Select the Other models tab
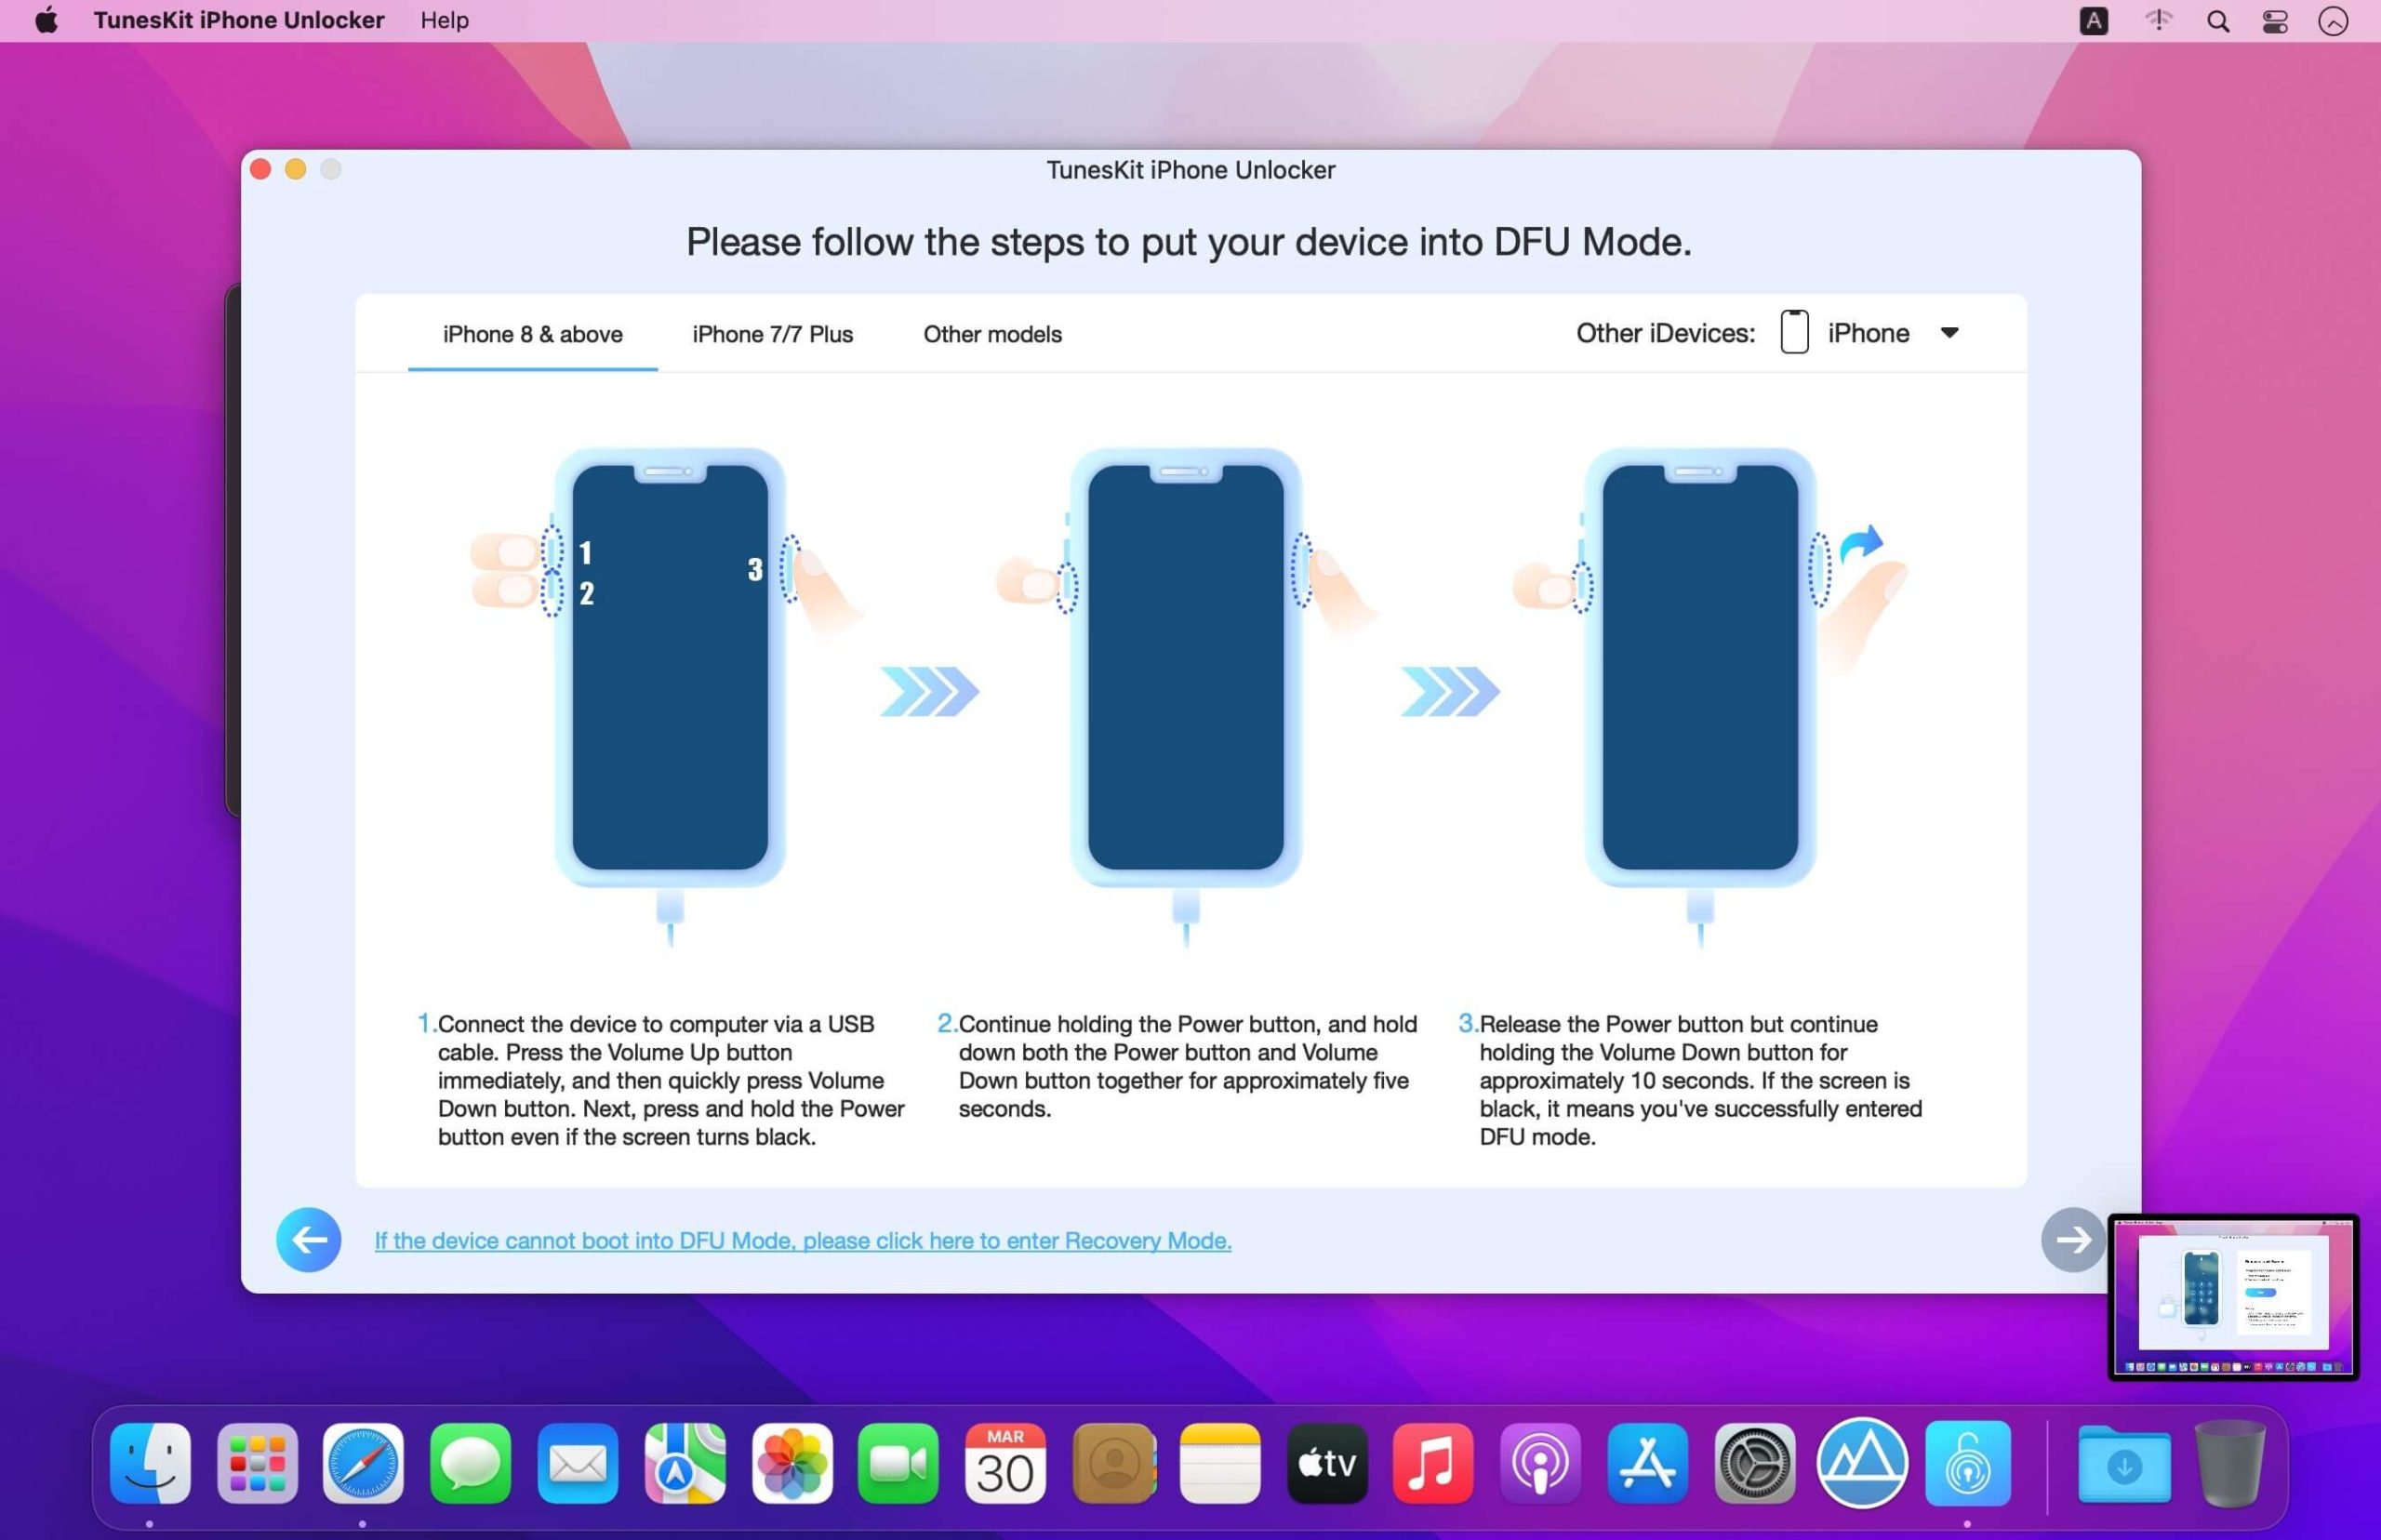Screen dimensions: 2381x1540 point(991,334)
